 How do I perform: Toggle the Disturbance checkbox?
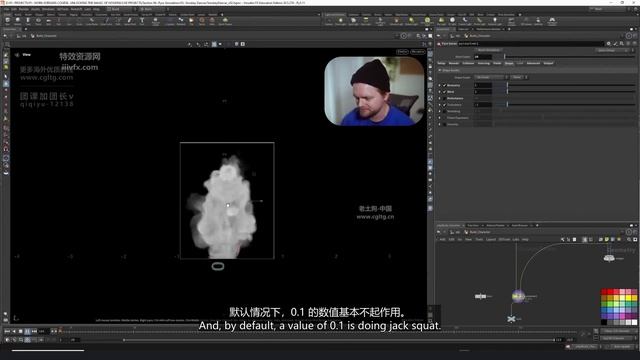444,98
